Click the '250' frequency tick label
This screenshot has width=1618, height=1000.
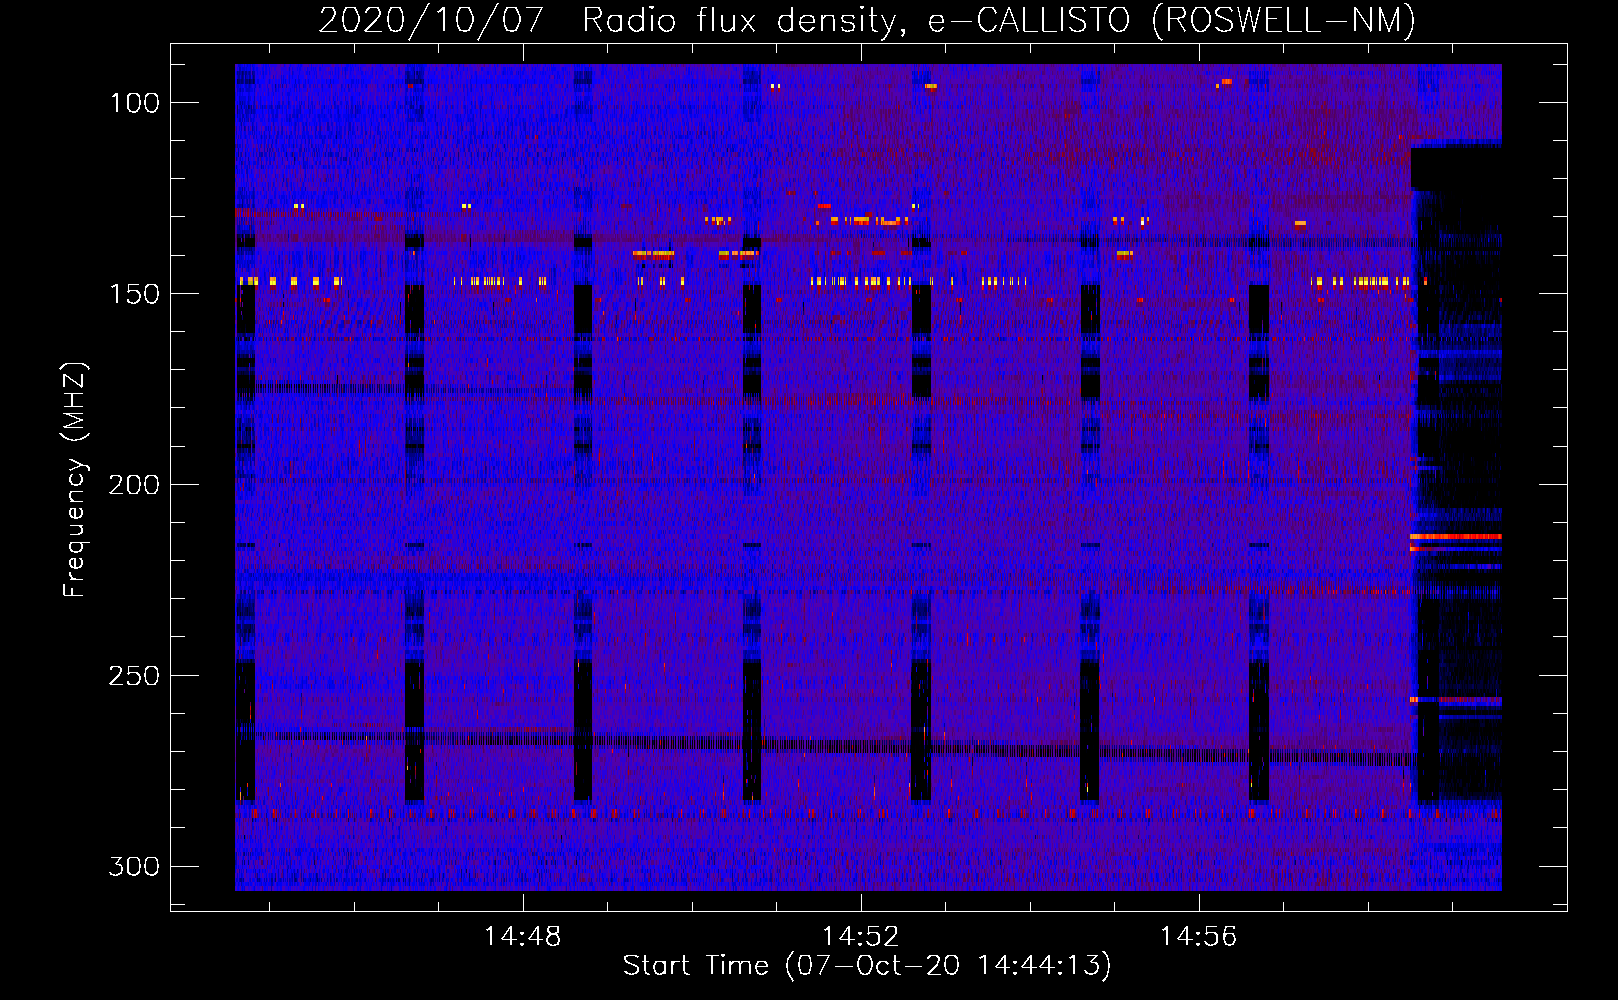[134, 676]
